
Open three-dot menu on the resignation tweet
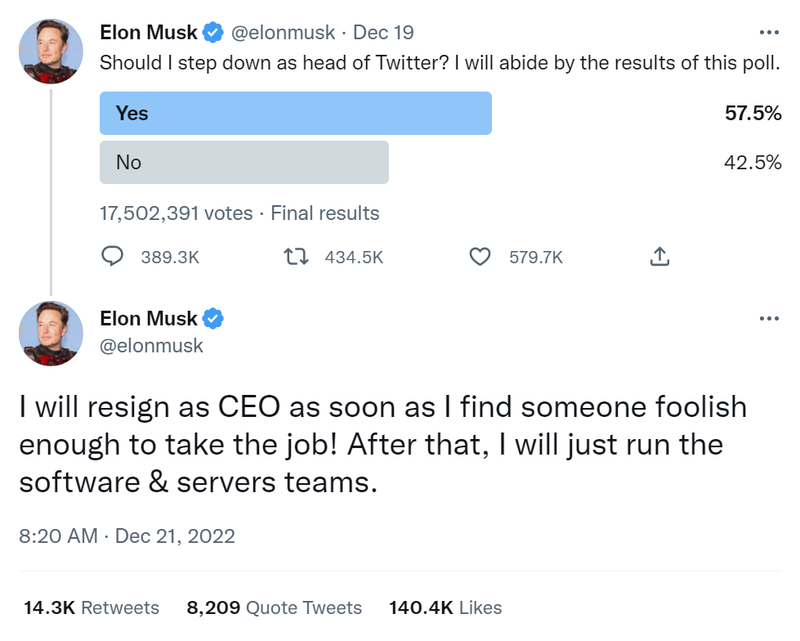(x=769, y=318)
